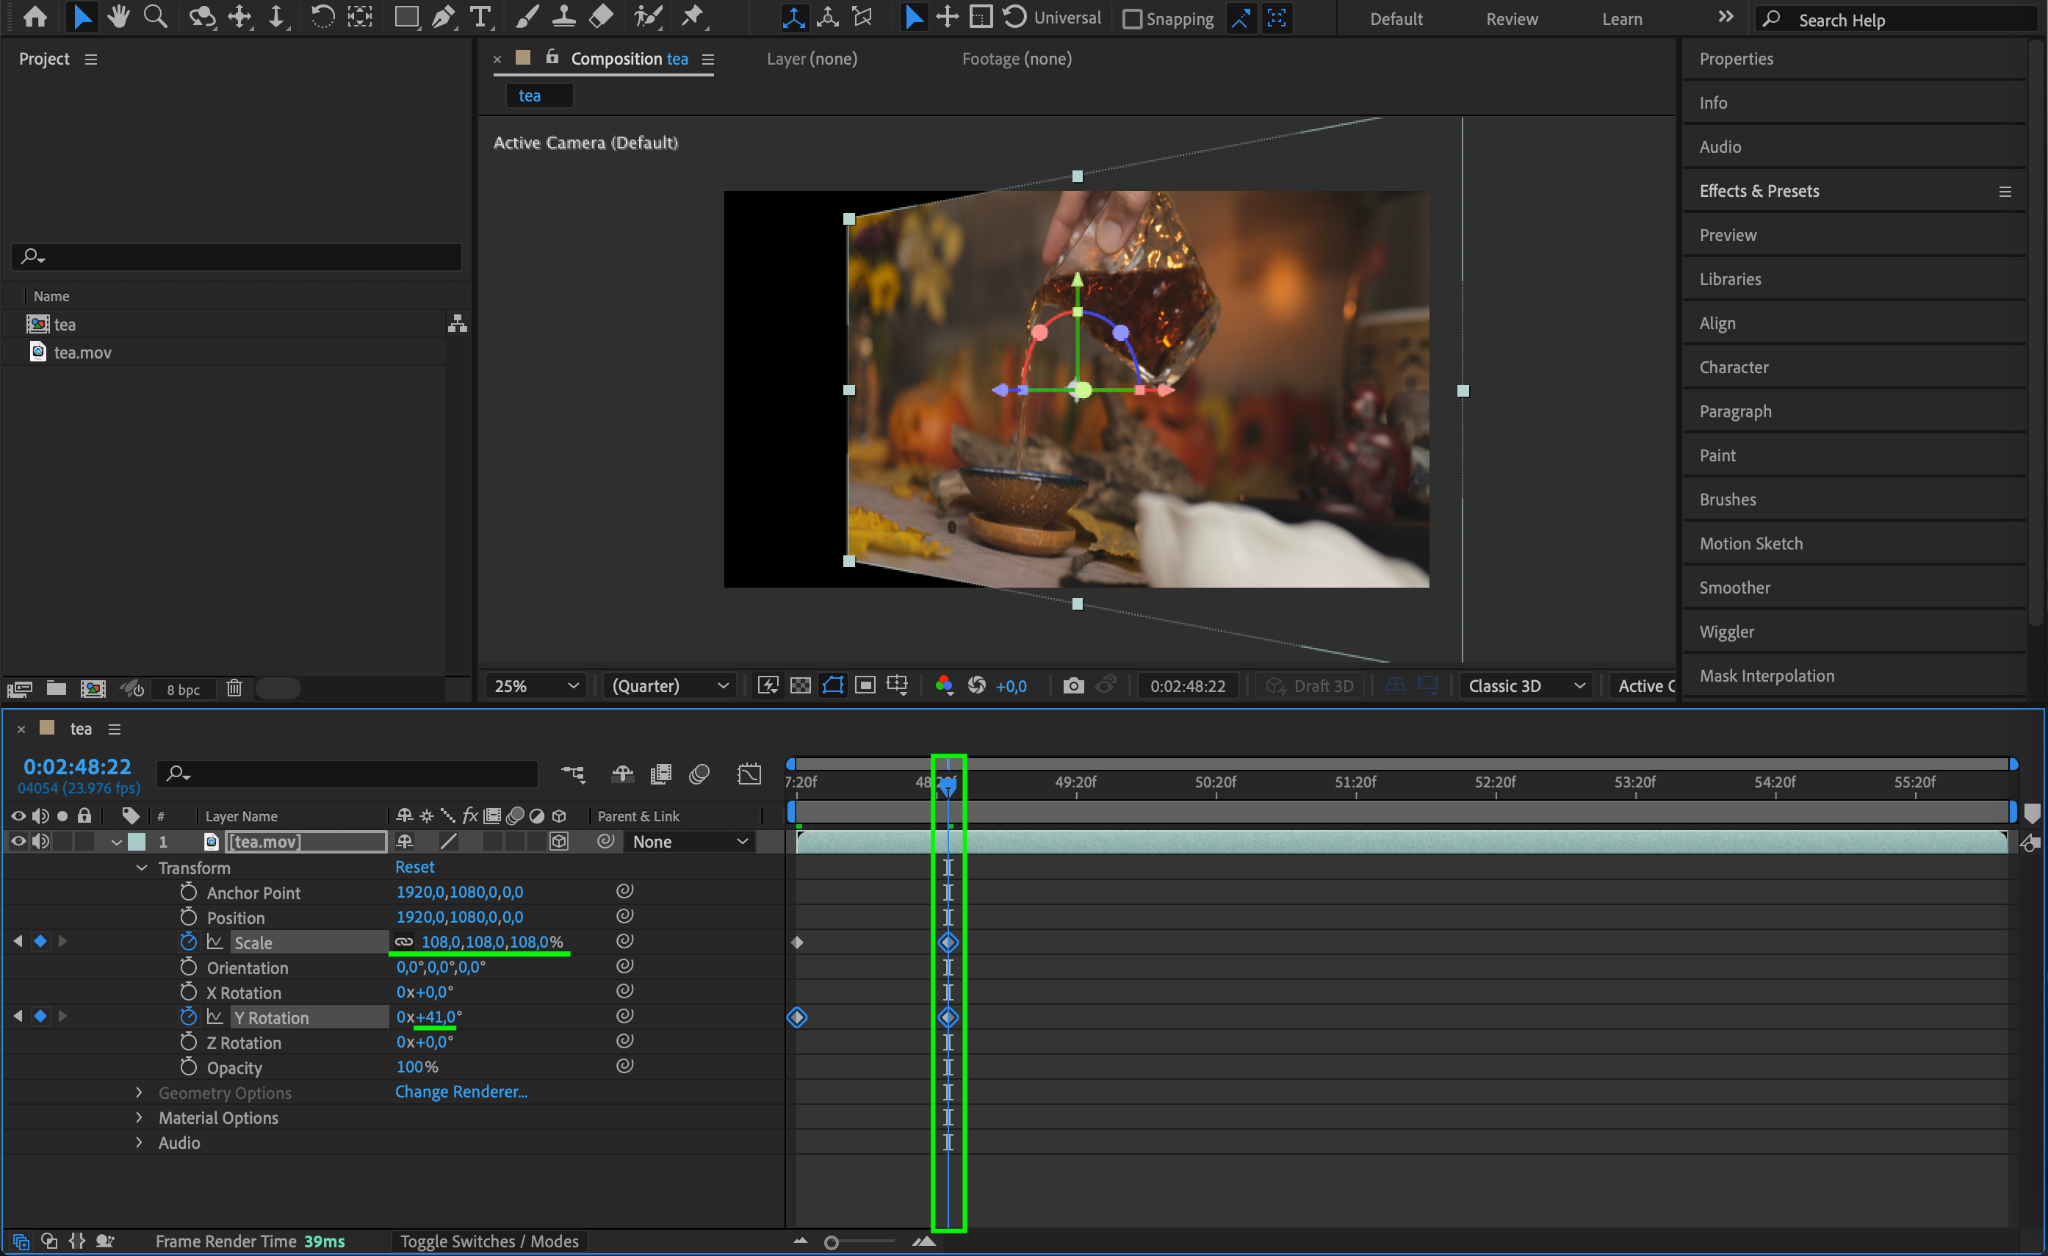Toggle the Scale stopwatch keyframing

pos(188,942)
